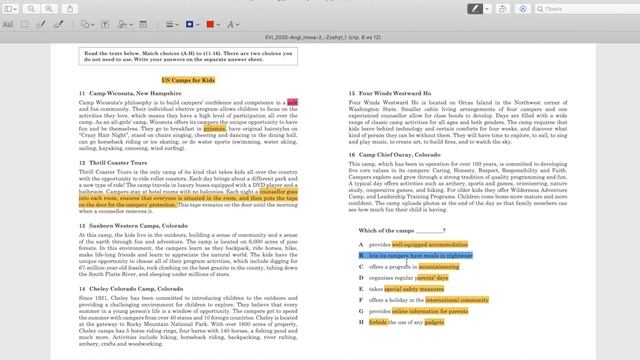Open the Shapes dropdown
Image resolution: width=640 pixels, height=360 pixels.
point(87,24)
